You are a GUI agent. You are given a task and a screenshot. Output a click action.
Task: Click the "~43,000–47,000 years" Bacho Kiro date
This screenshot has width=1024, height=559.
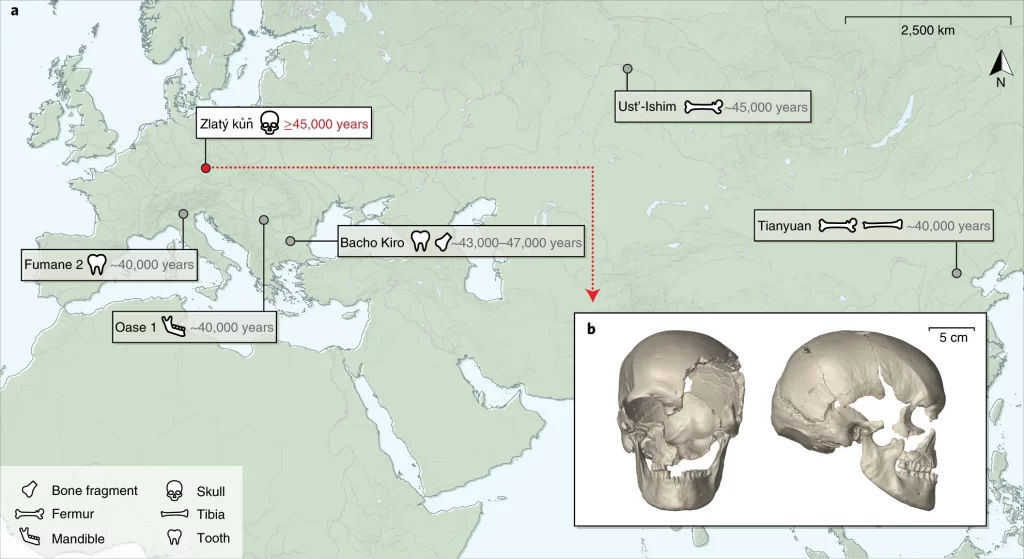pyautogui.click(x=513, y=243)
